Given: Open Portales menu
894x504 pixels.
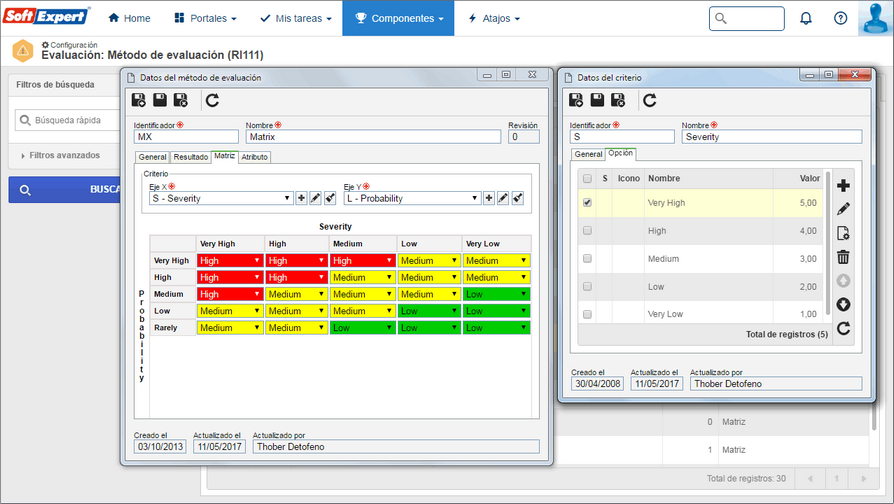Looking at the screenshot, I should 205,18.
